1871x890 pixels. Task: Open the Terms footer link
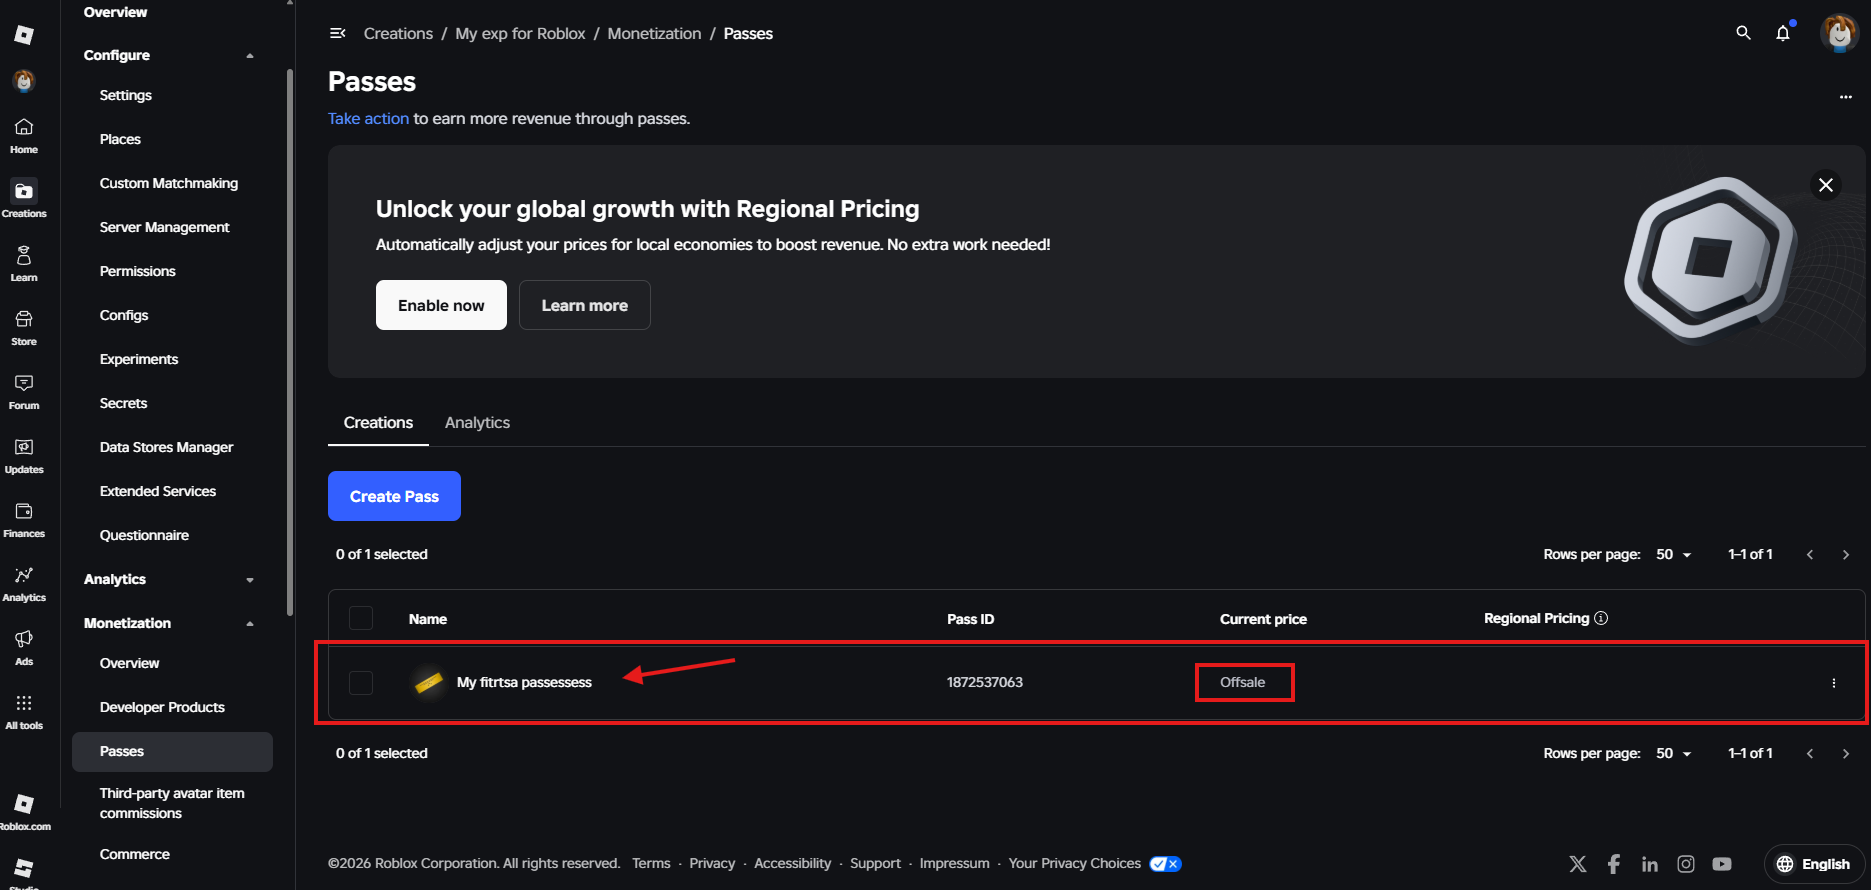pos(651,863)
